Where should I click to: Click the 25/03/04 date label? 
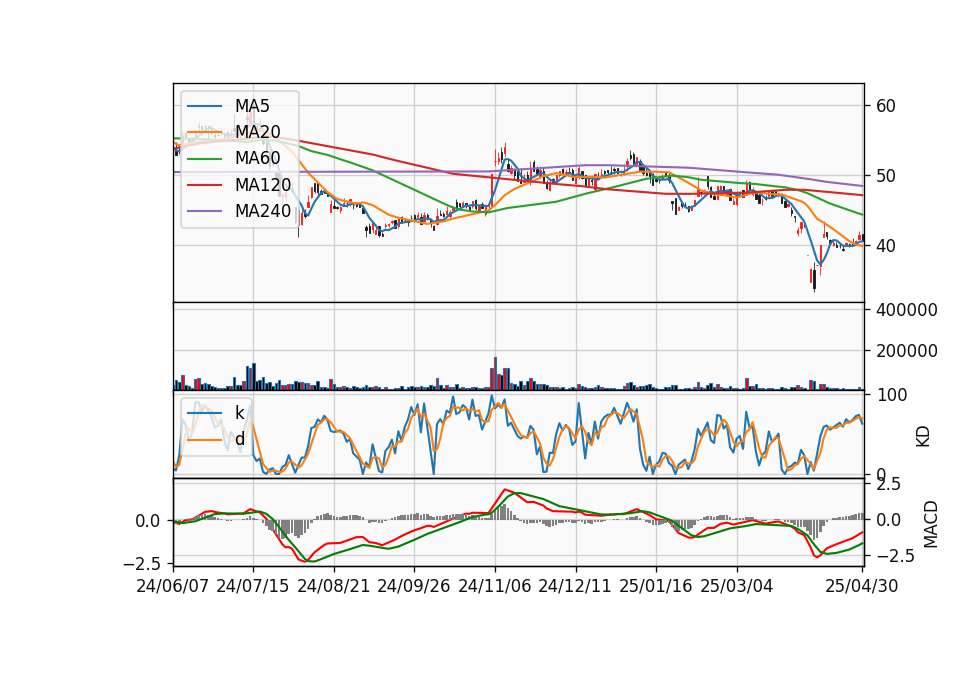click(x=737, y=586)
